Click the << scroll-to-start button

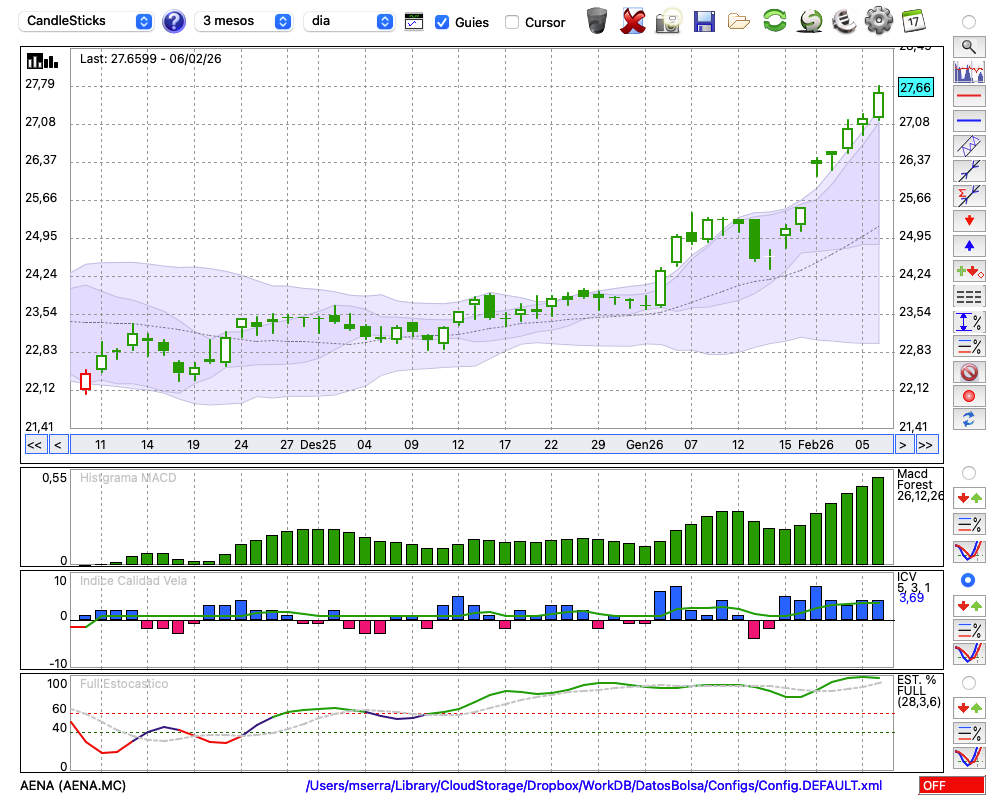pos(34,445)
